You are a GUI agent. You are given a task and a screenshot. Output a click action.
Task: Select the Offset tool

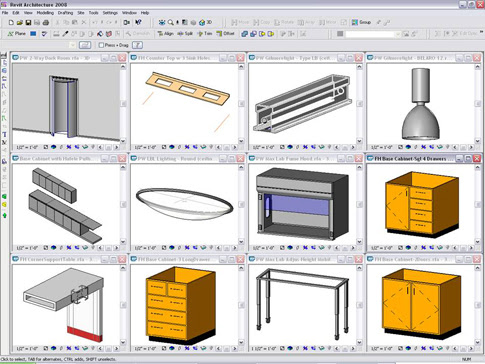[x=226, y=34]
